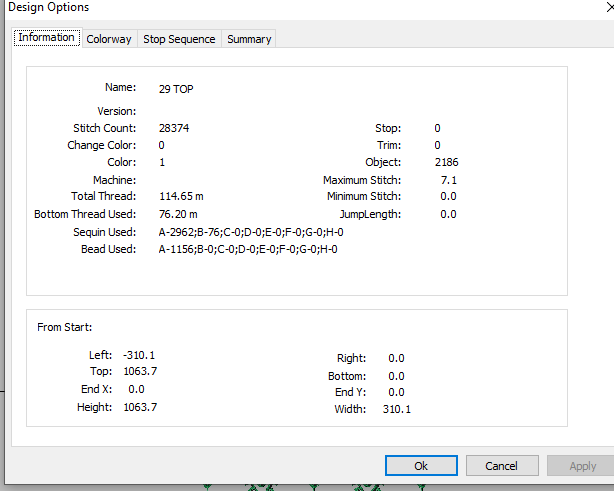
Task: Select Width value 310.1
Action: 397,409
